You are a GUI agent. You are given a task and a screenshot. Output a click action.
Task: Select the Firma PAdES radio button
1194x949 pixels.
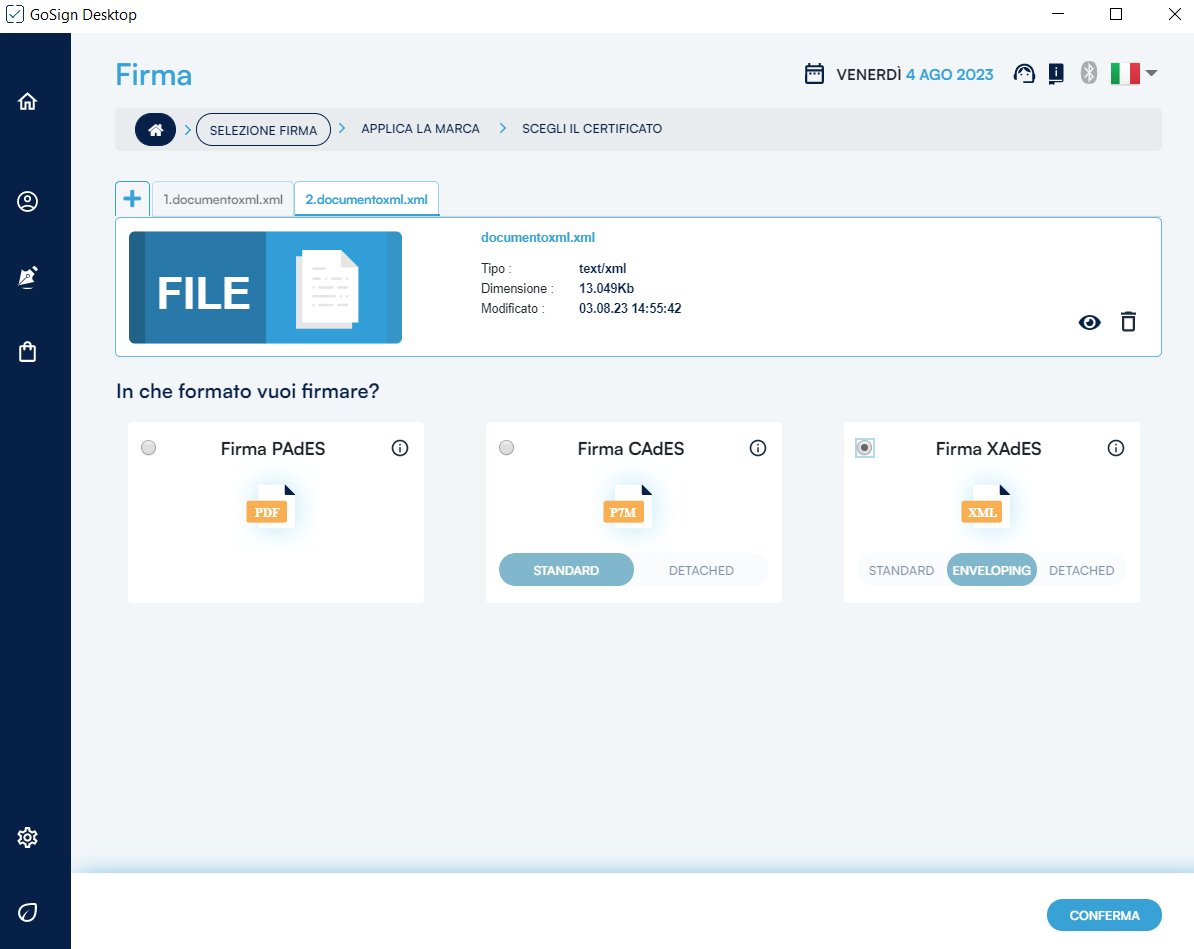click(149, 448)
